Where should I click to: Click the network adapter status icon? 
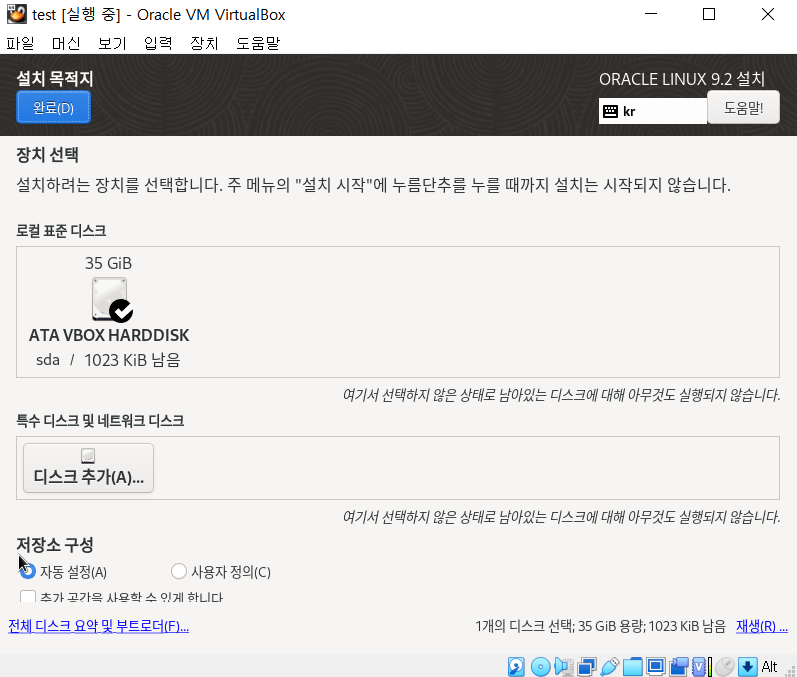[587, 666]
